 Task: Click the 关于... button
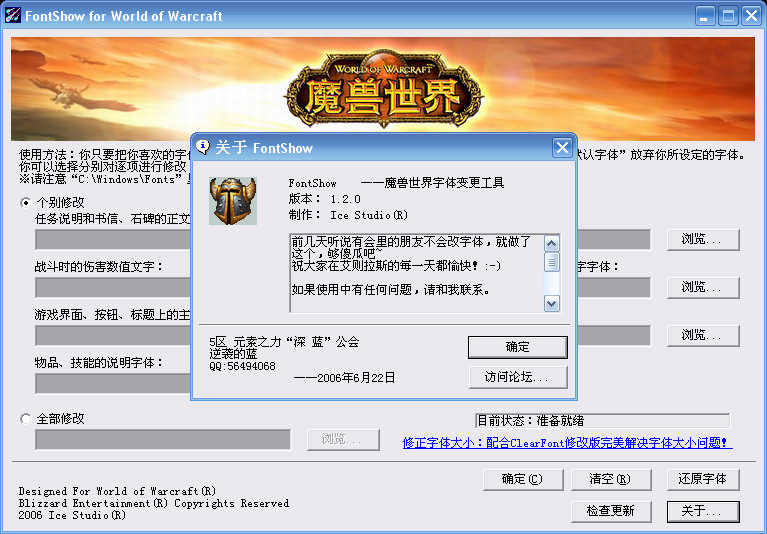coord(703,512)
